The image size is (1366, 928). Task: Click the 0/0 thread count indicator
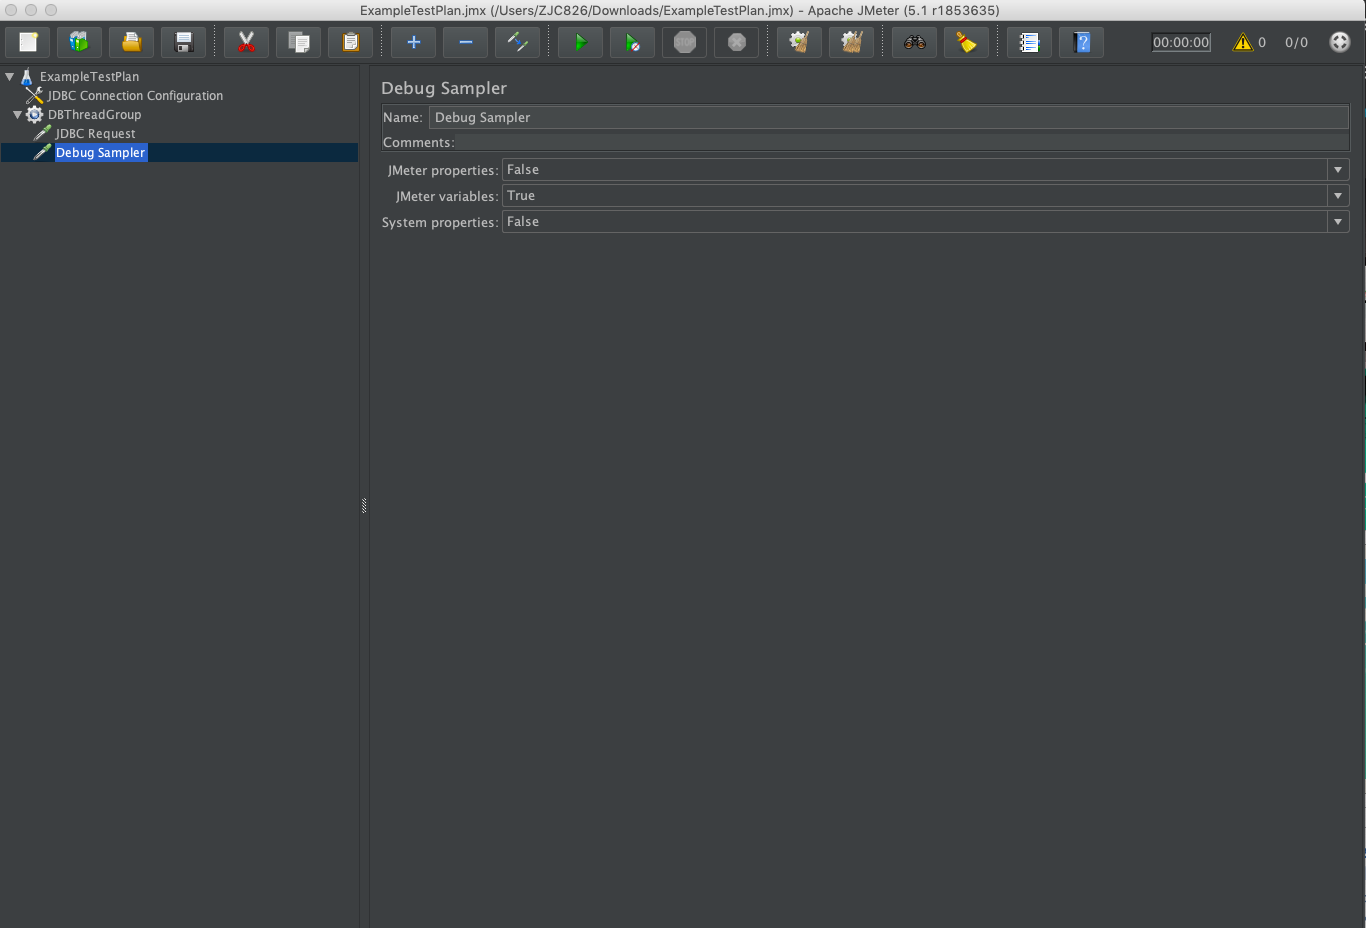click(x=1296, y=42)
